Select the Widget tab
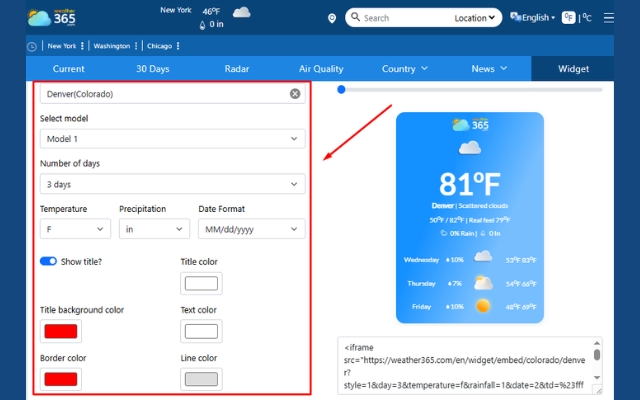The width and height of the screenshot is (640, 400). pos(573,69)
